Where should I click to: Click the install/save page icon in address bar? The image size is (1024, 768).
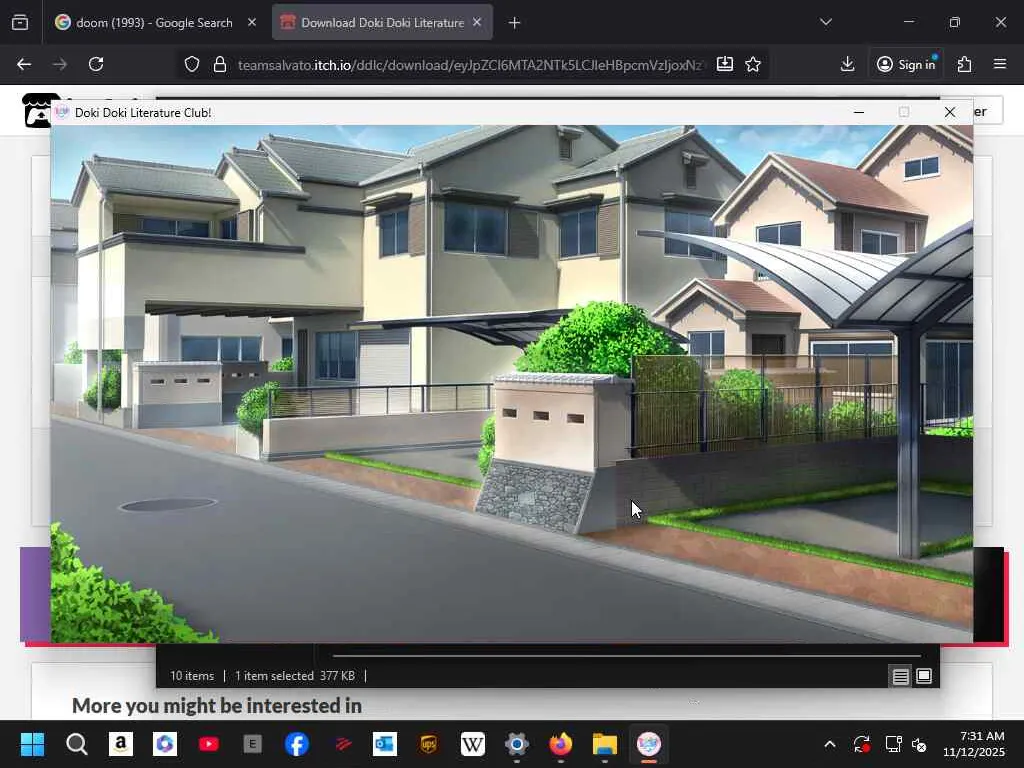pyautogui.click(x=725, y=64)
